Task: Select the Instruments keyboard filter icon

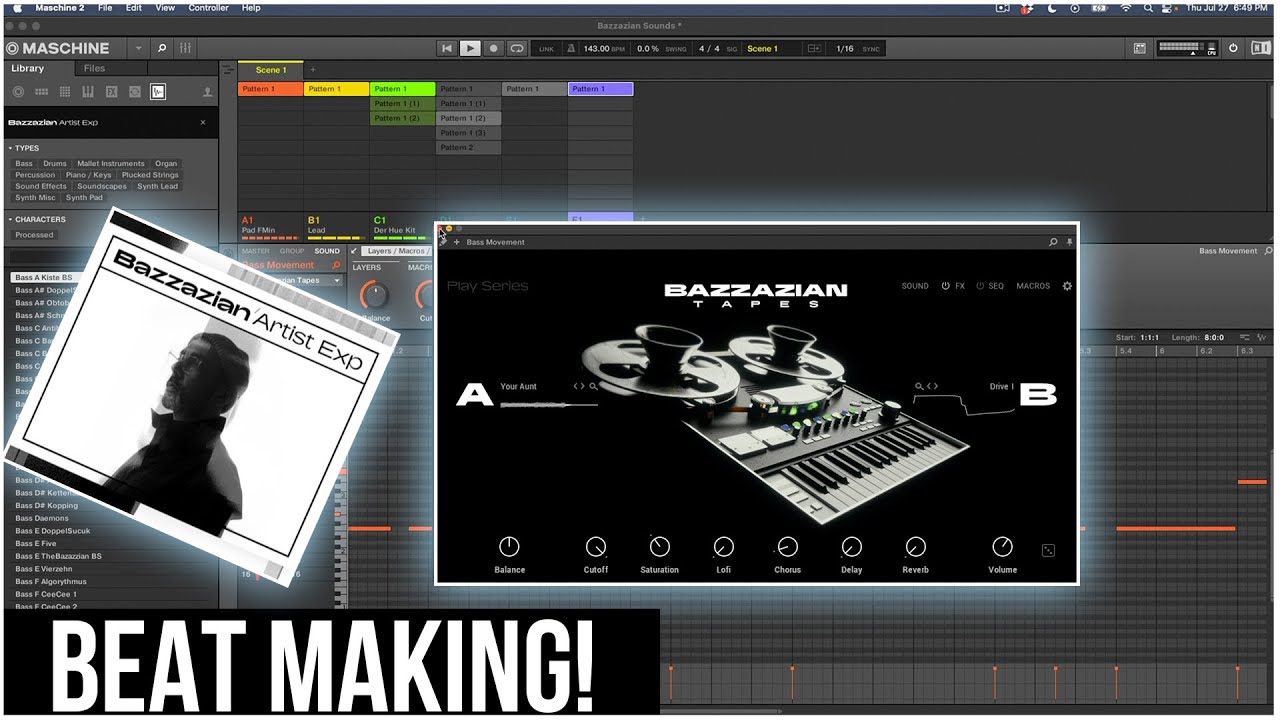Action: pyautogui.click(x=88, y=92)
